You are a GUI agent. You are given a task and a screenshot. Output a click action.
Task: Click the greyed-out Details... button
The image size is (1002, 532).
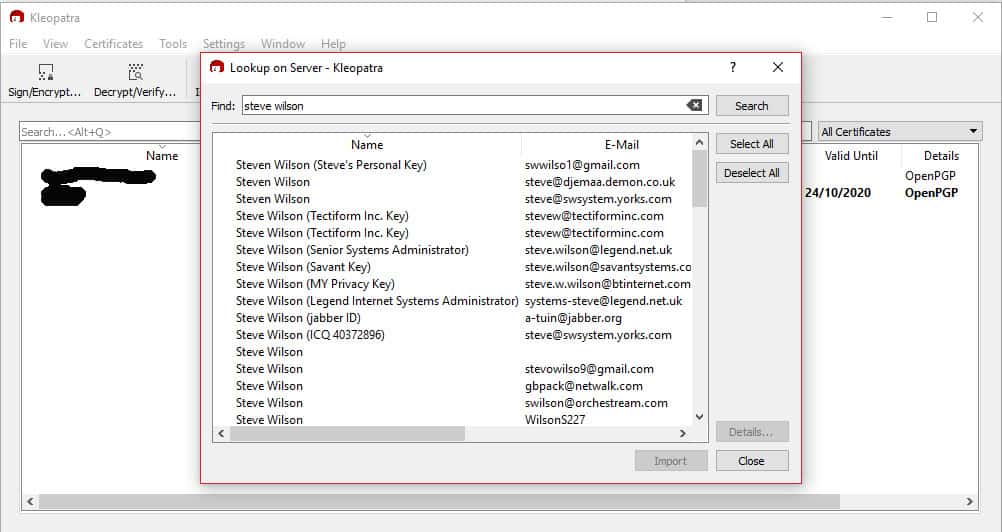[x=752, y=432]
